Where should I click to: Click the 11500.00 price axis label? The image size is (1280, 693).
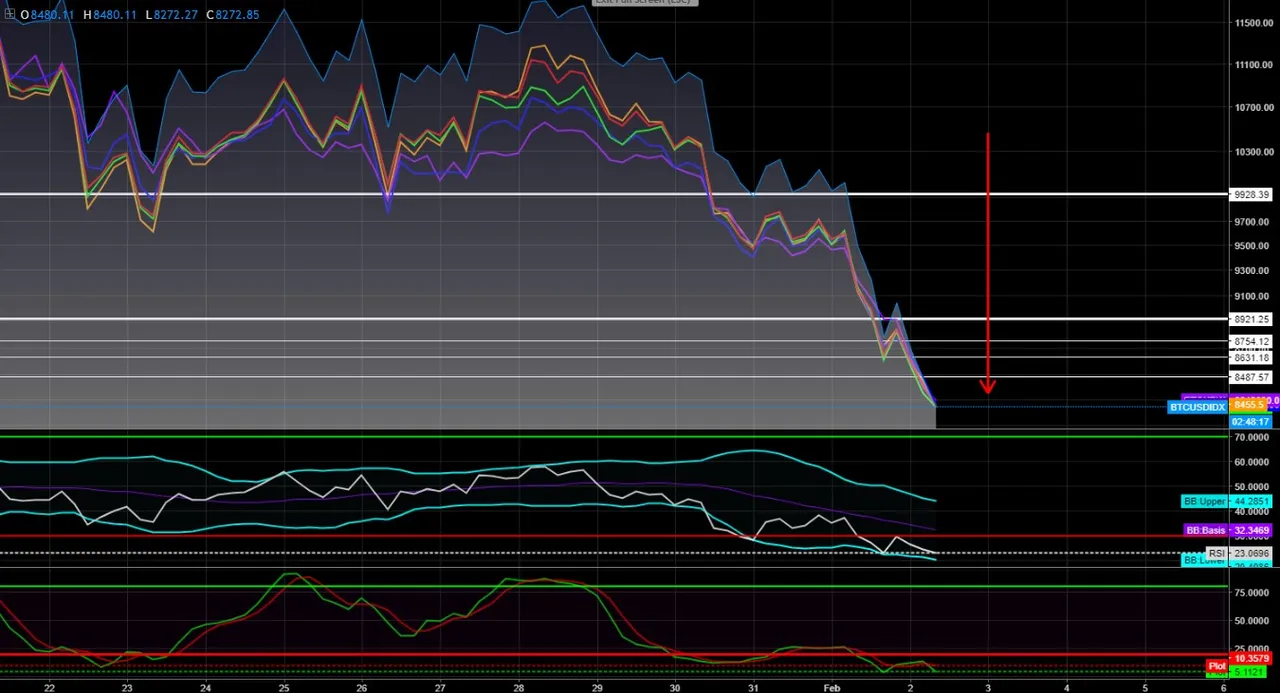coord(1254,23)
